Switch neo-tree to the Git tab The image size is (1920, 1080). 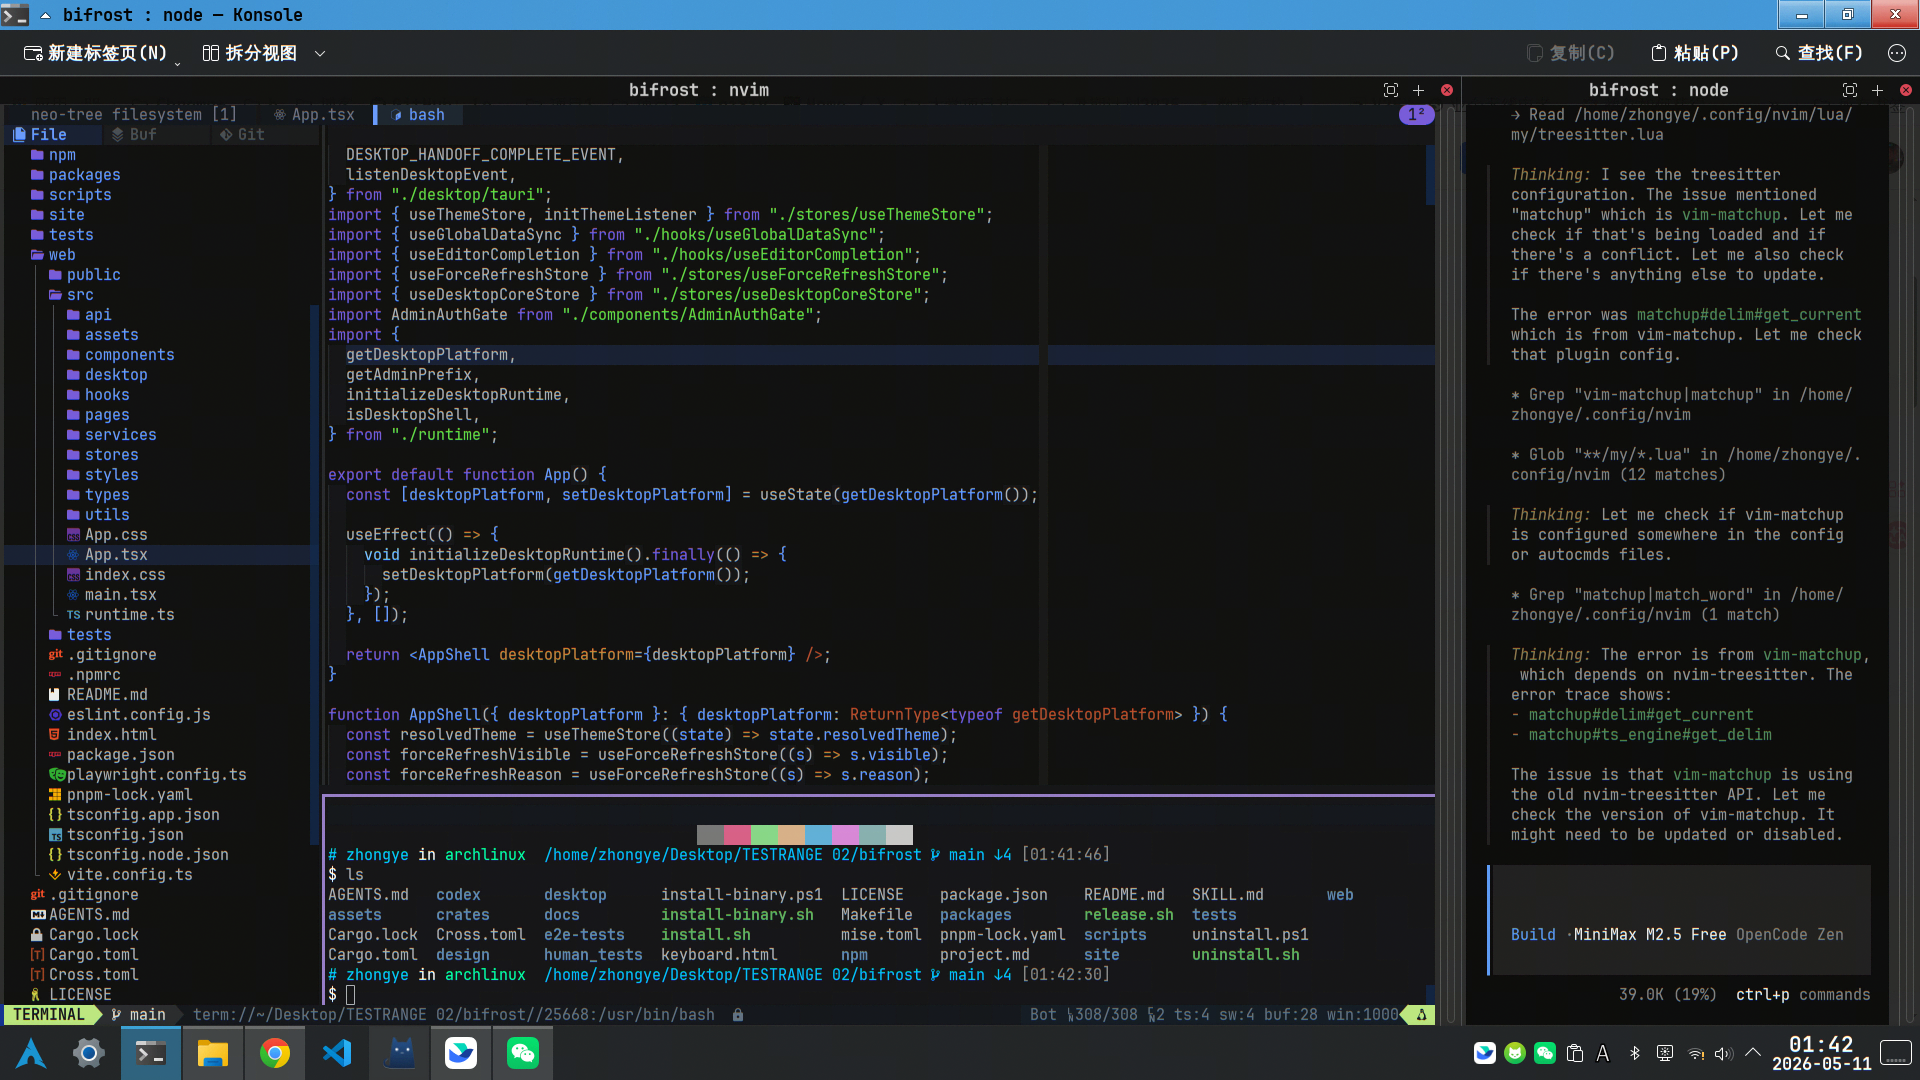[242, 135]
